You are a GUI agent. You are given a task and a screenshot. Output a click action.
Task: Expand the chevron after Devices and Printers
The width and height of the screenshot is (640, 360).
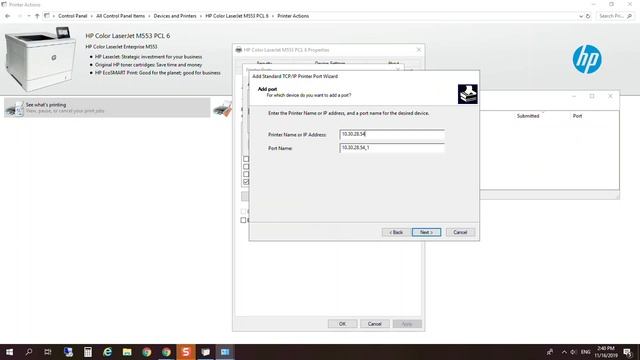point(201,16)
